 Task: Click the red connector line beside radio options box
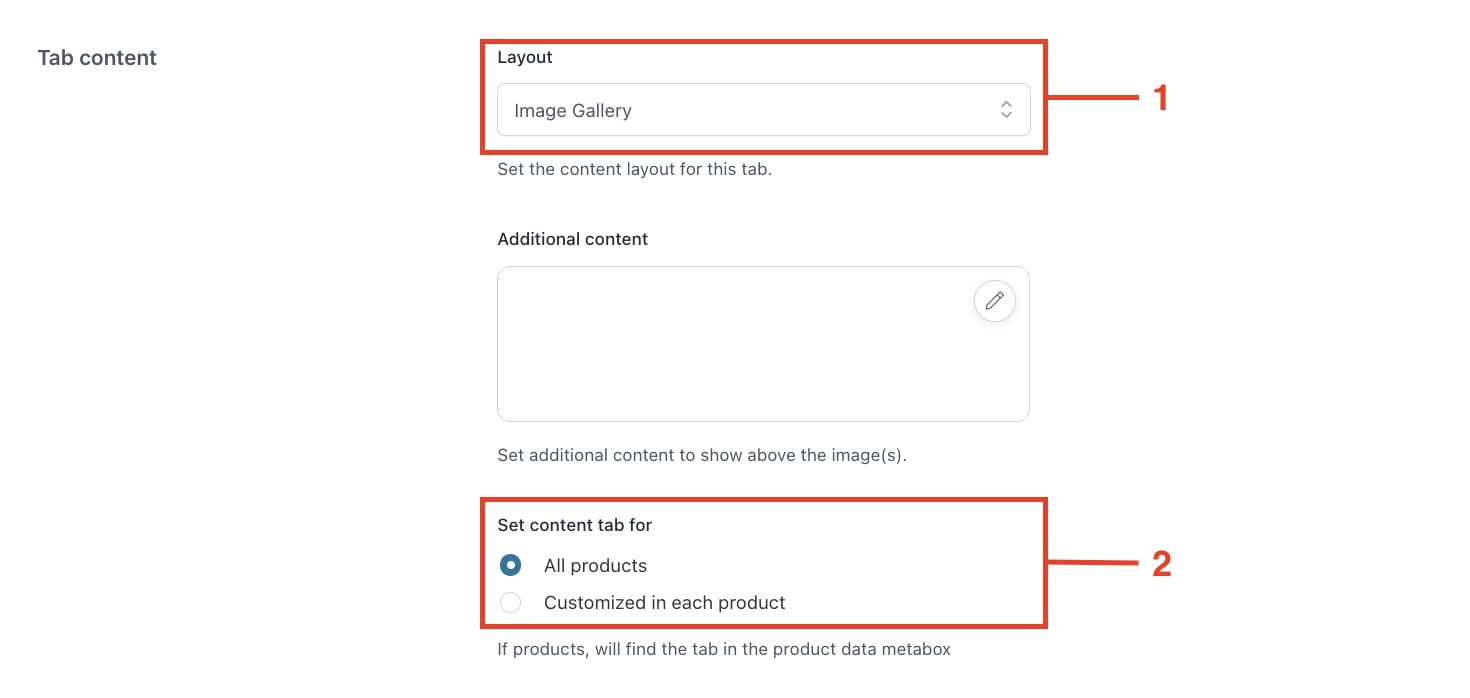(x=1093, y=564)
